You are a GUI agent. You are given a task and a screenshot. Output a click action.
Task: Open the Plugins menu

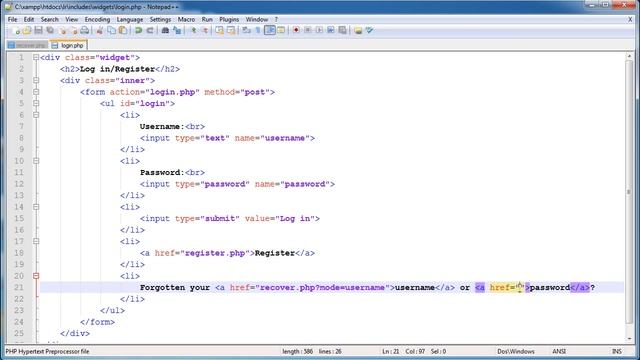229,19
